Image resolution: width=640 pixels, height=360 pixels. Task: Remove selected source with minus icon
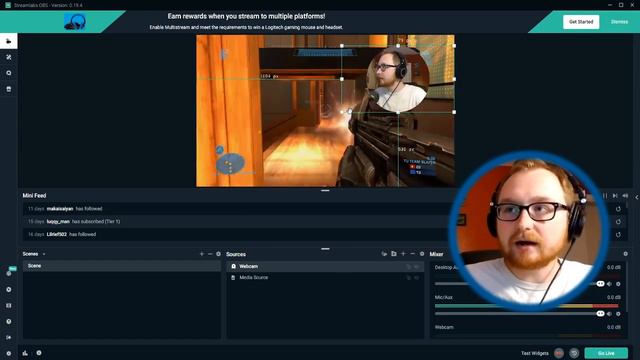click(x=412, y=254)
